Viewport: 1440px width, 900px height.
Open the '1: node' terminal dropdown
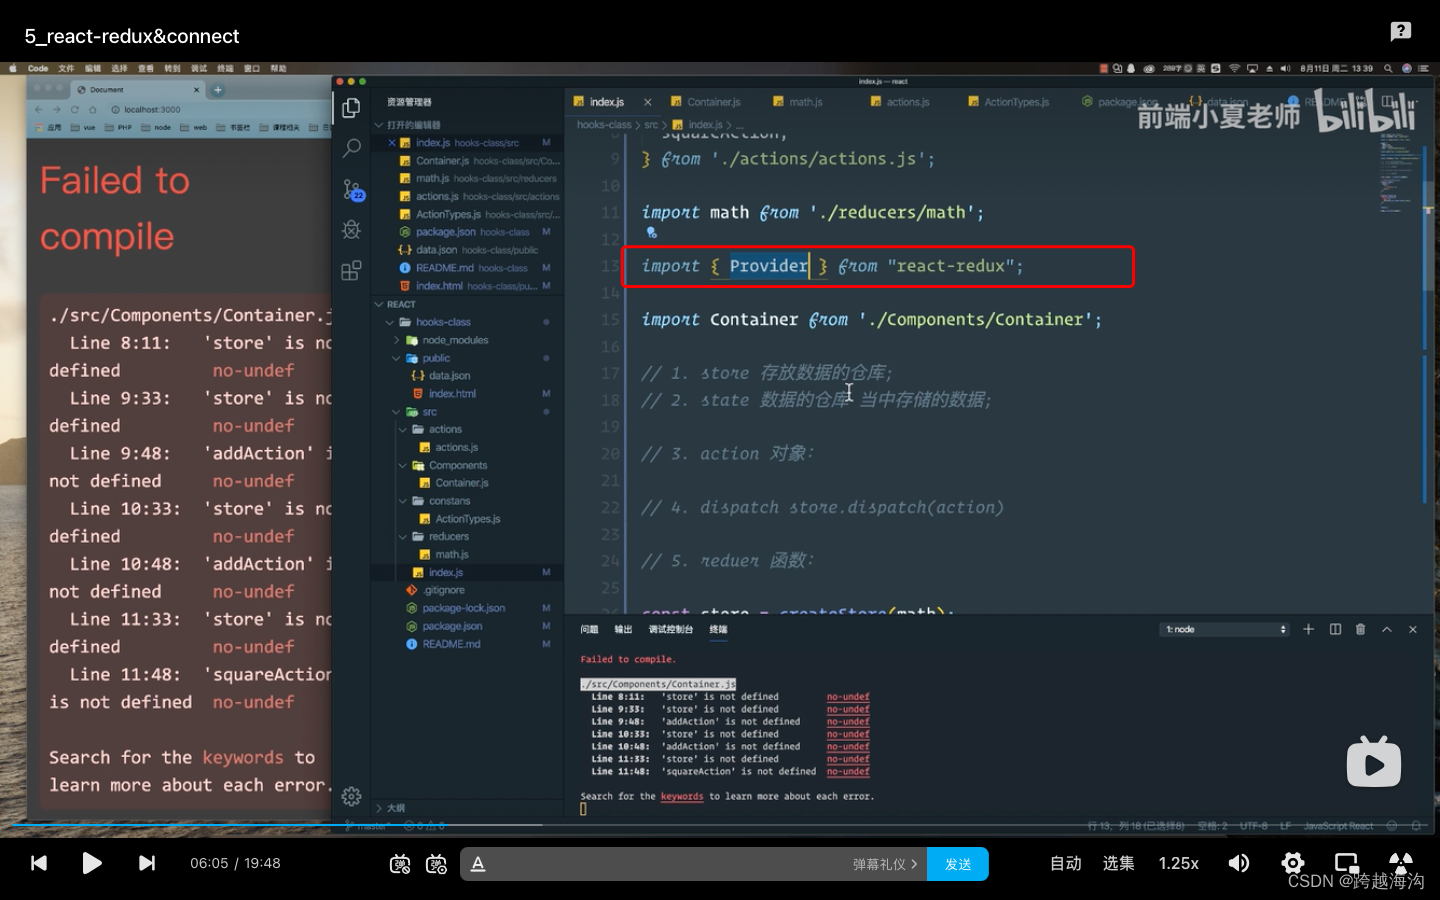click(x=1226, y=629)
